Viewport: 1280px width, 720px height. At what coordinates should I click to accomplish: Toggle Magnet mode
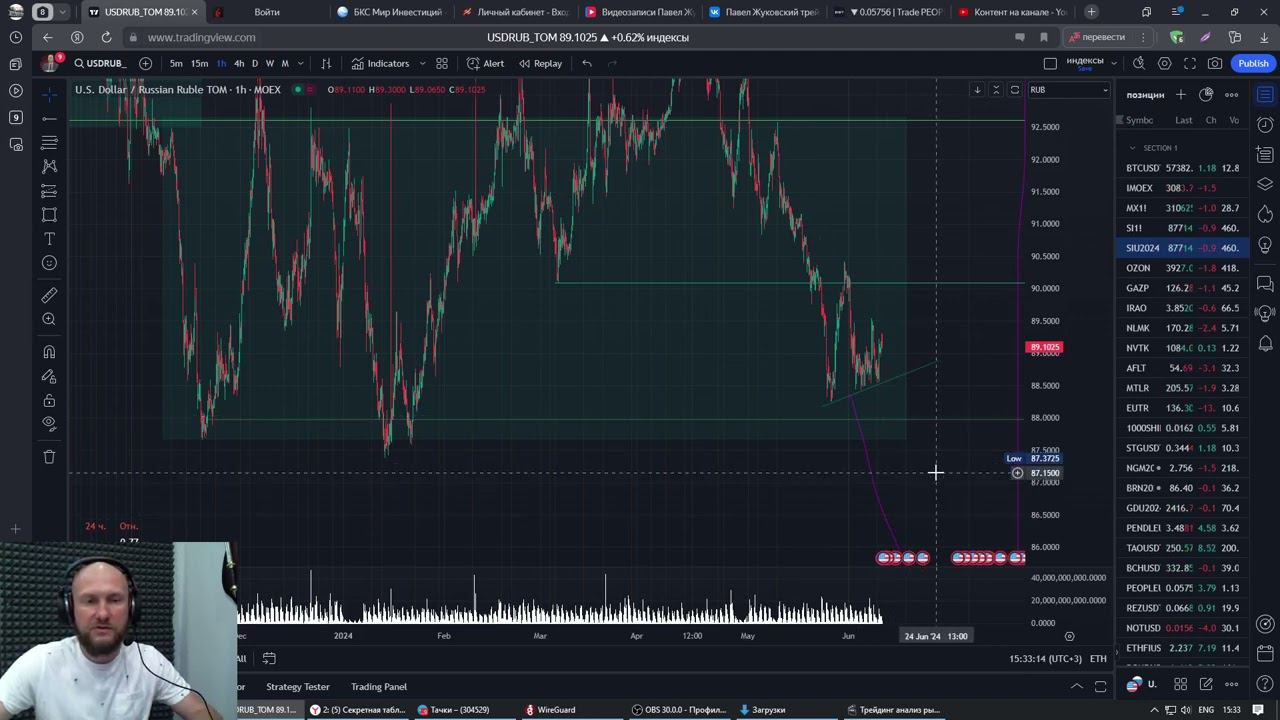point(49,352)
